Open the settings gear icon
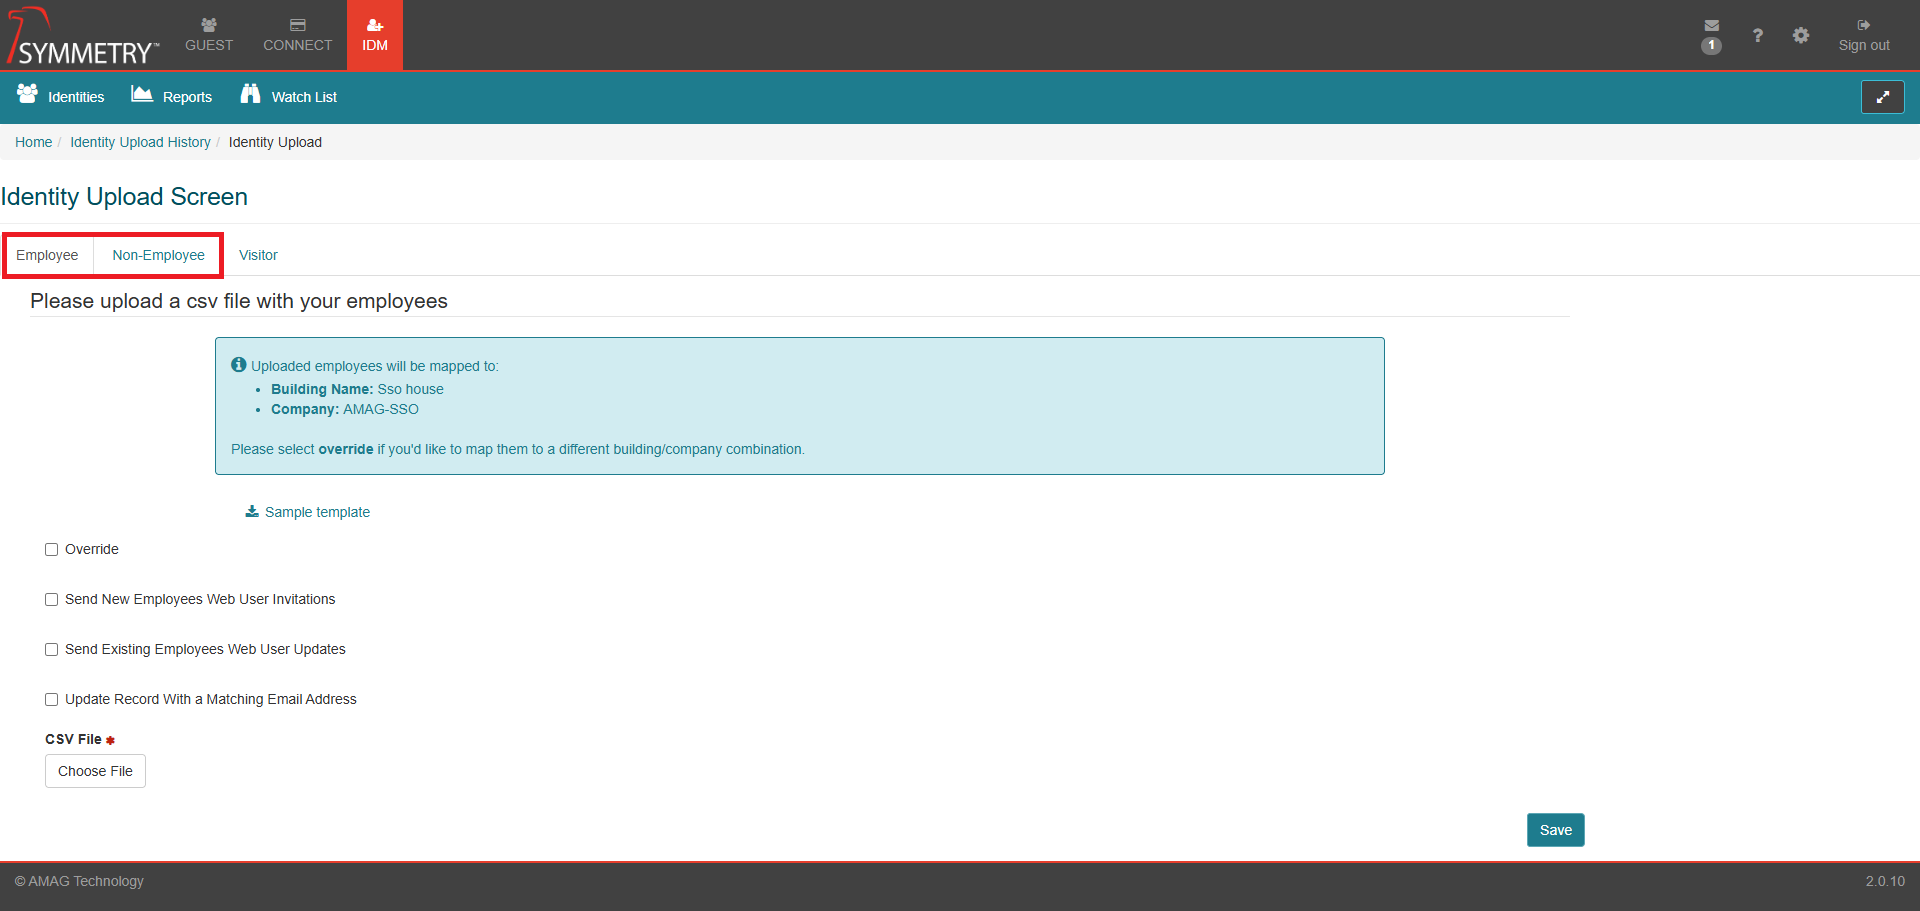The height and width of the screenshot is (911, 1920). pos(1800,36)
